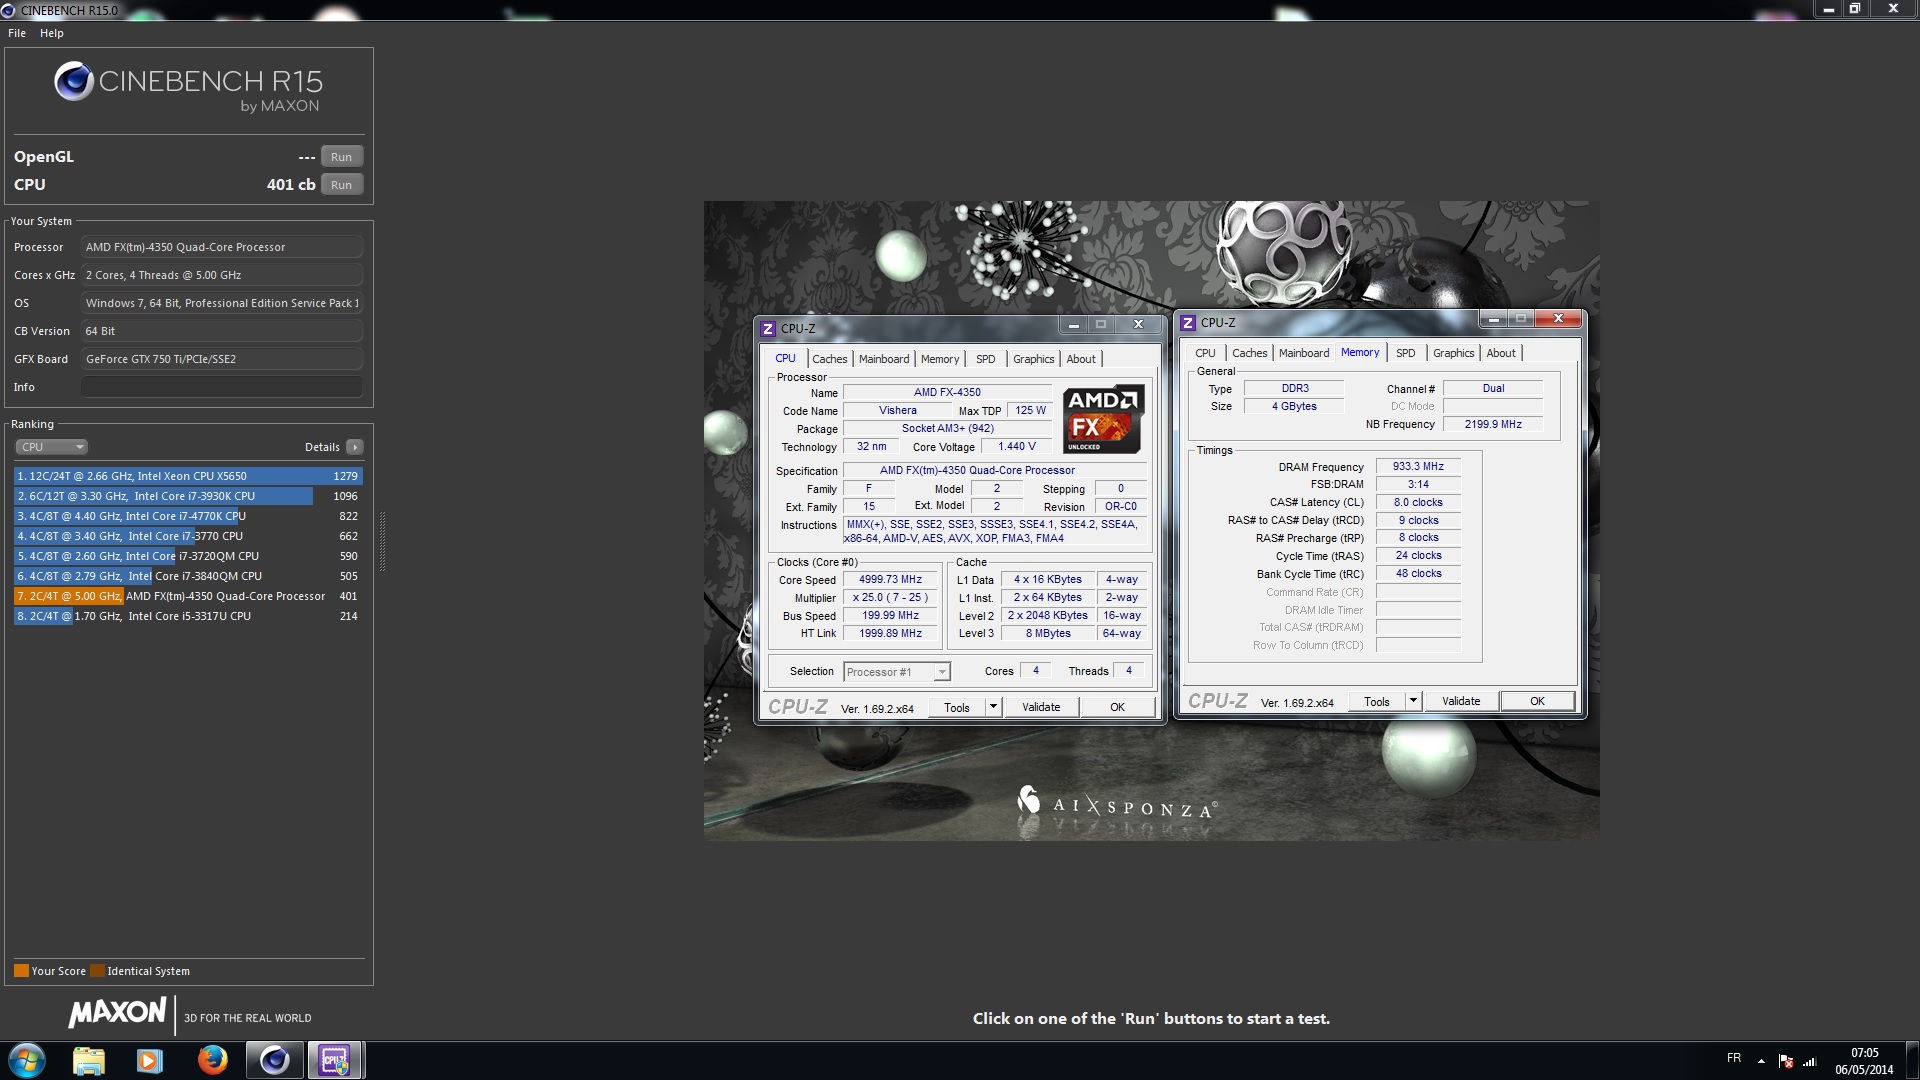
Task: Click the Info input field
Action: pyautogui.click(x=221, y=387)
